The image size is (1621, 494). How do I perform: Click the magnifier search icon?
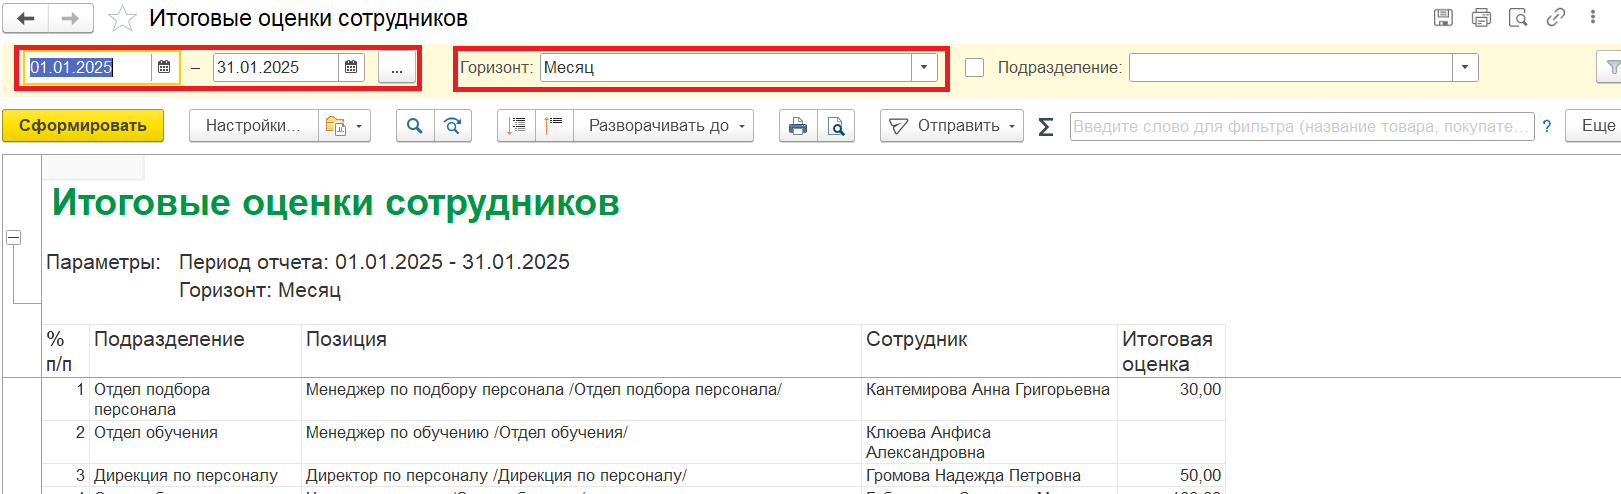coord(415,126)
